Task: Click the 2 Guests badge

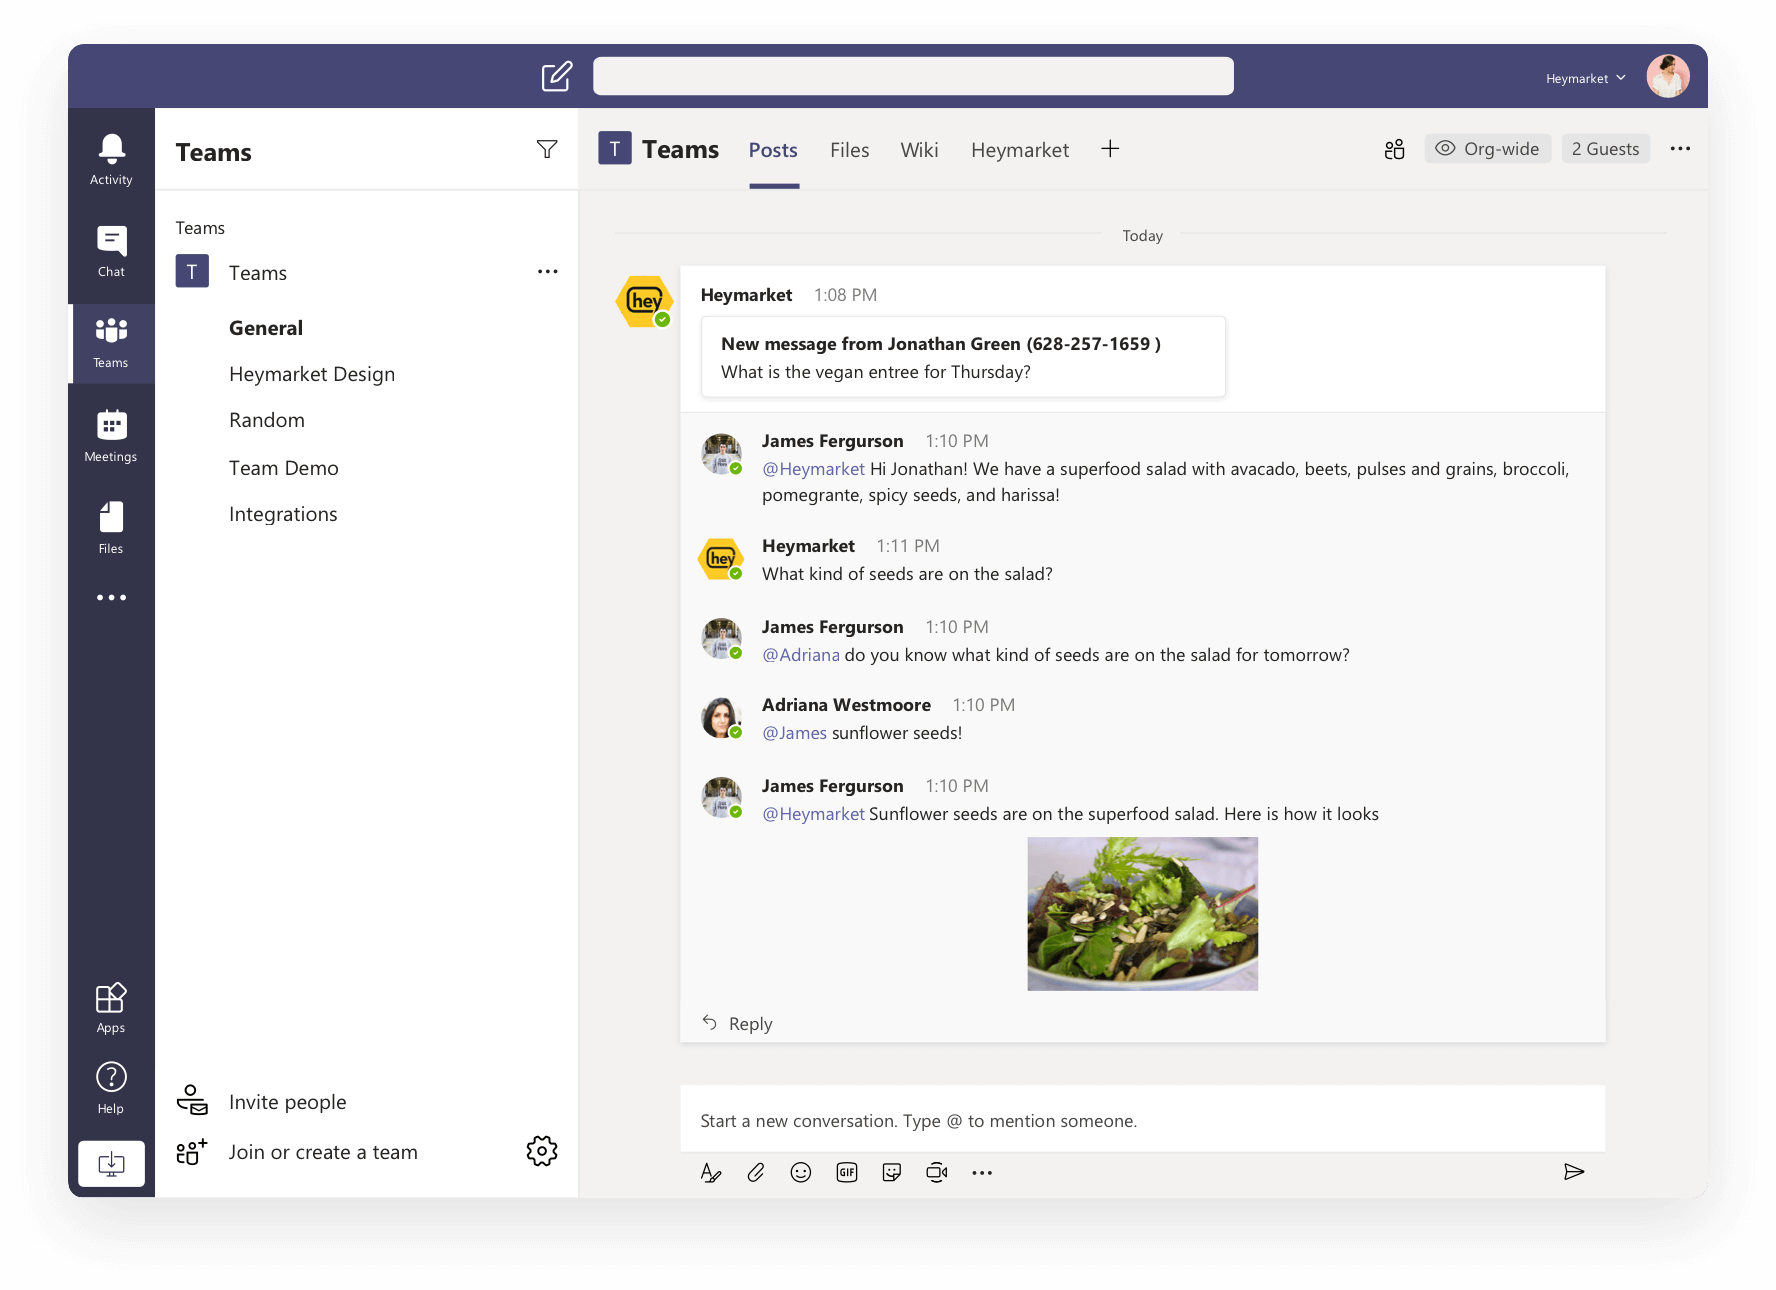Action: point(1605,149)
